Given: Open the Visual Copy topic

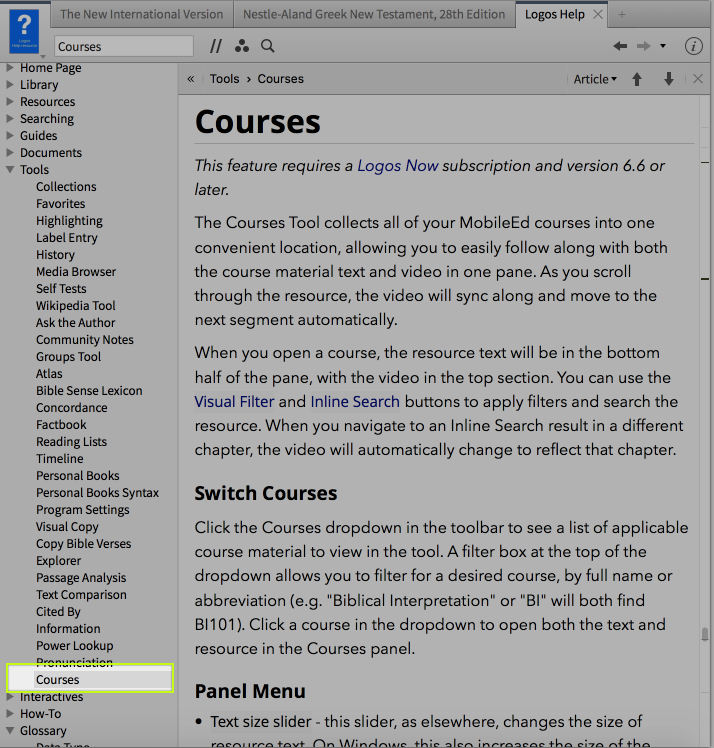Looking at the screenshot, I should 67,527.
